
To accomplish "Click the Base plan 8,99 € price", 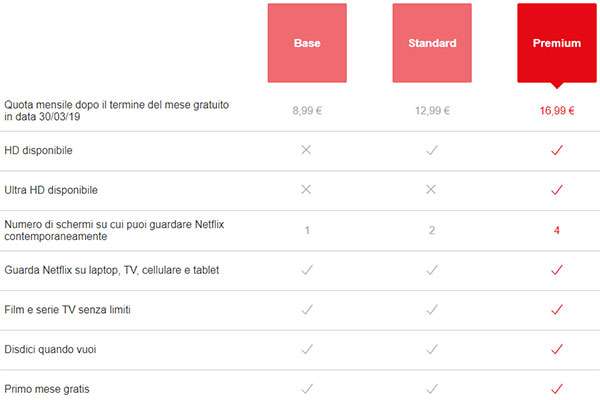I will pos(307,110).
